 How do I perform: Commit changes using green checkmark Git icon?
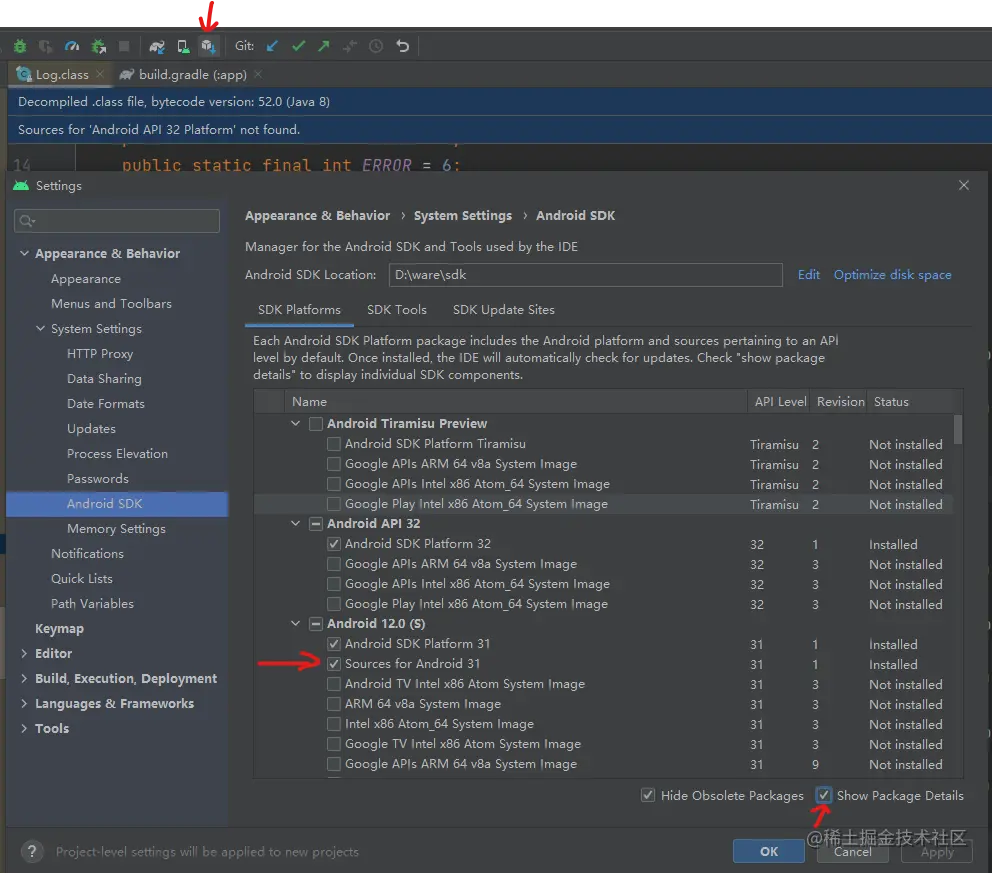point(297,46)
